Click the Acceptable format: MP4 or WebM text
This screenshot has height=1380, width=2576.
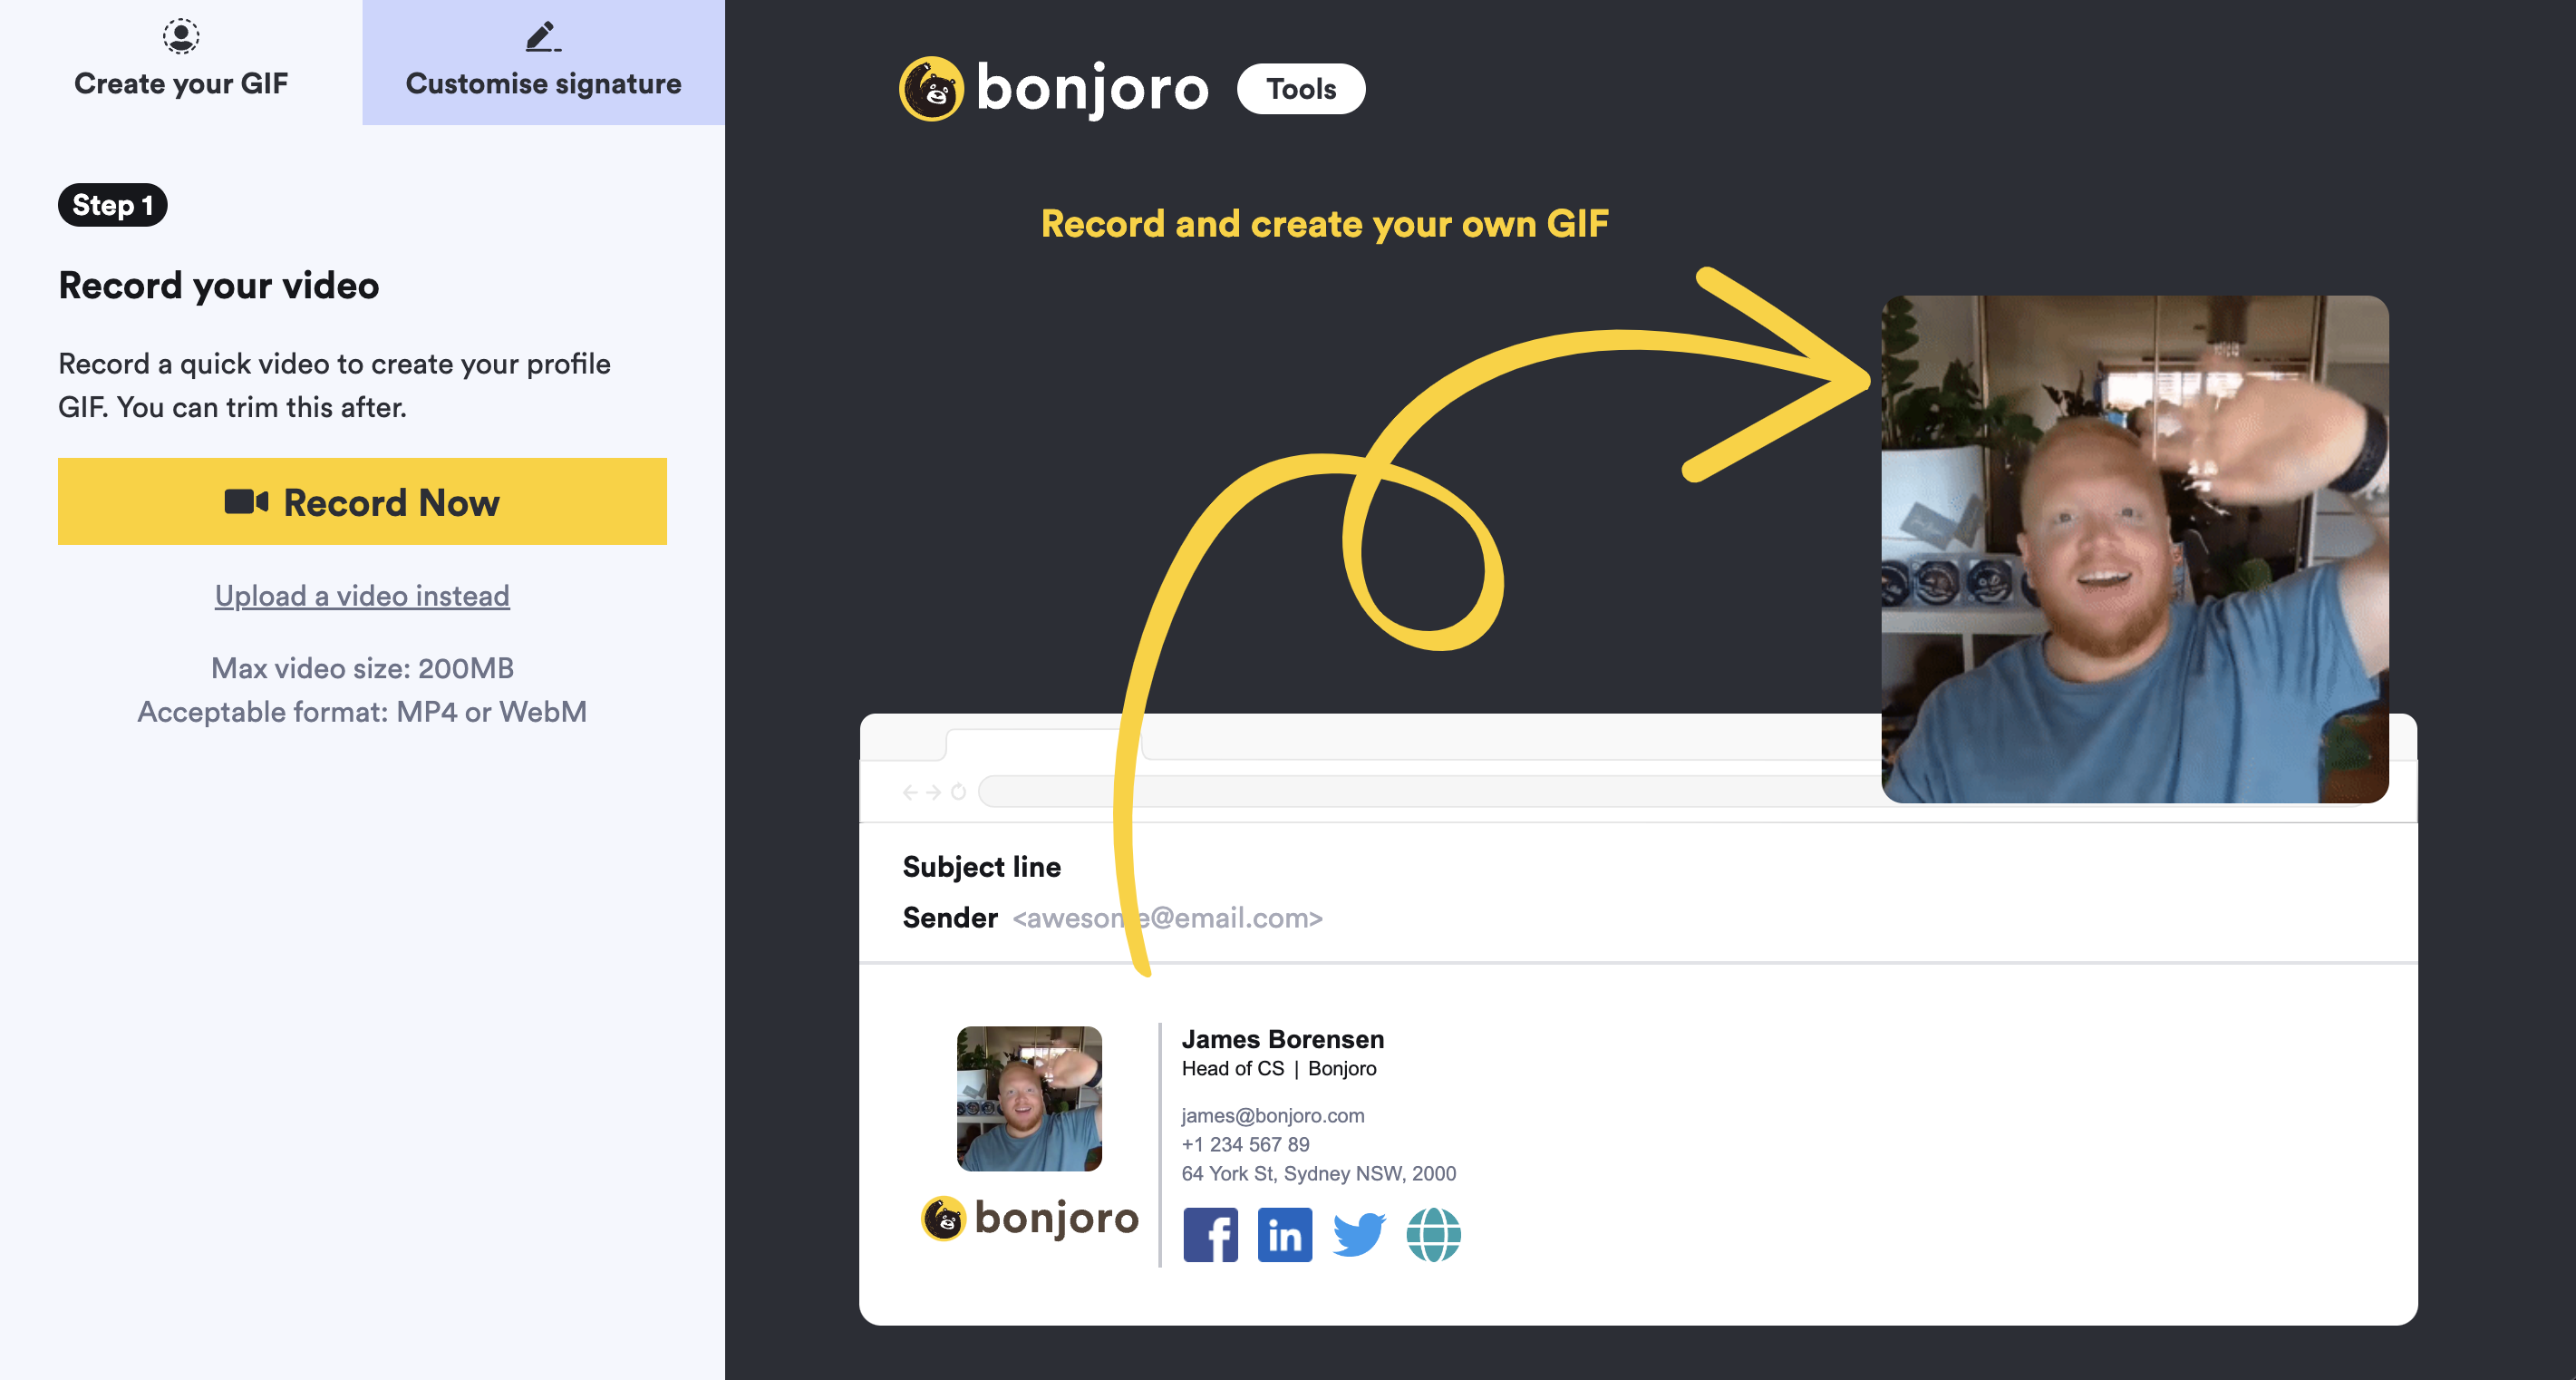coord(362,712)
